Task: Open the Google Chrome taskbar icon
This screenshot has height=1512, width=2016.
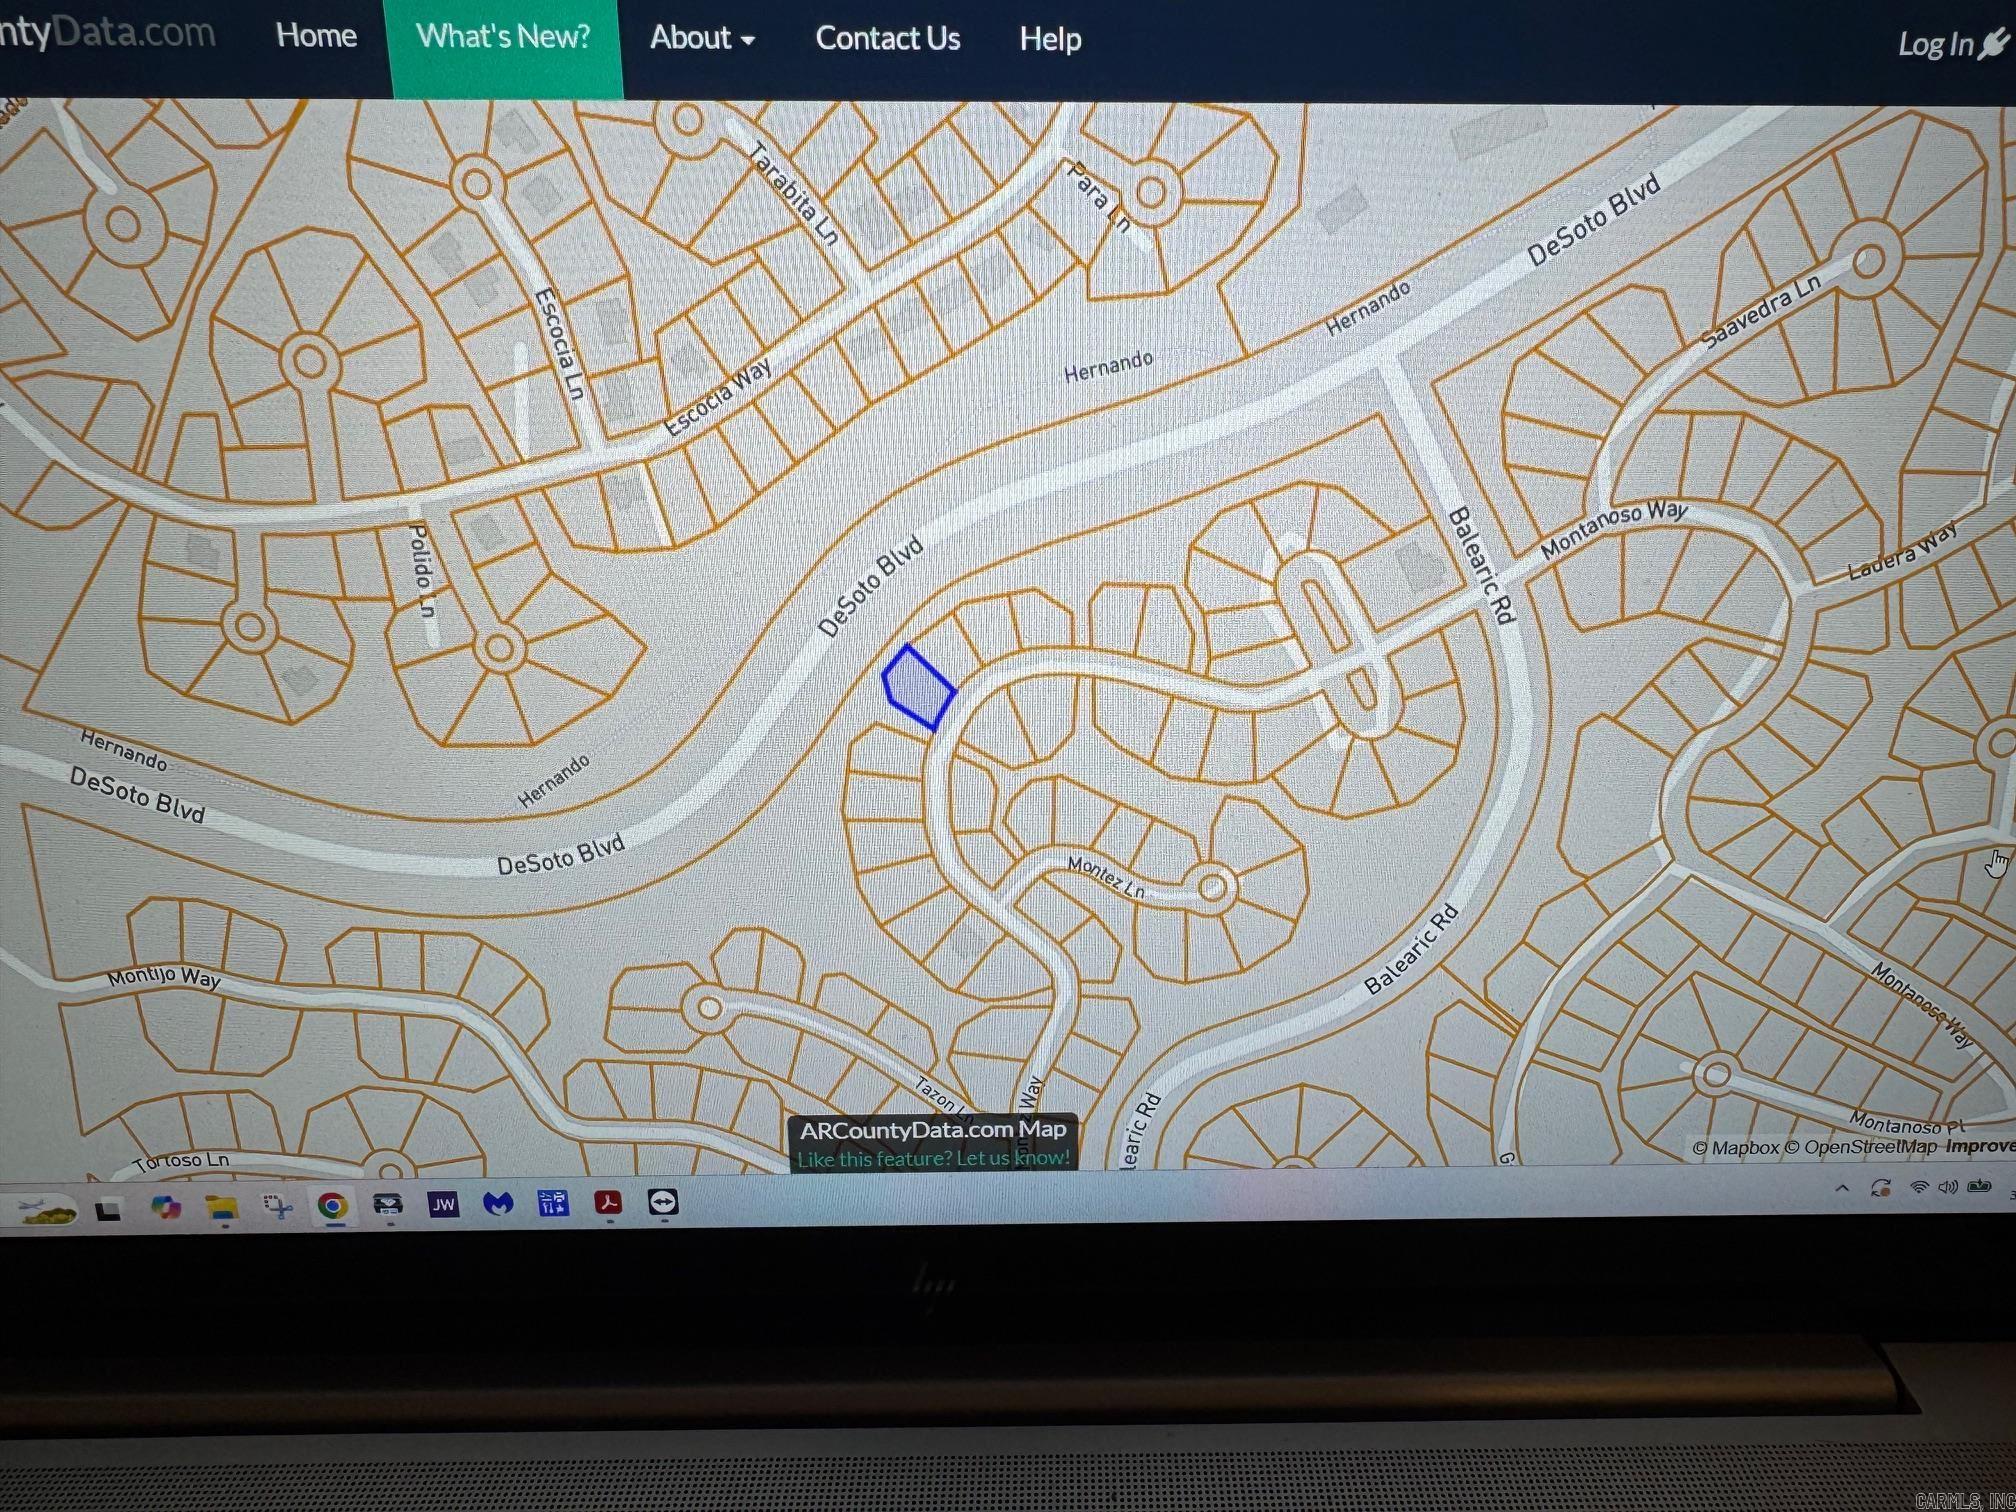Action: pyautogui.click(x=332, y=1206)
